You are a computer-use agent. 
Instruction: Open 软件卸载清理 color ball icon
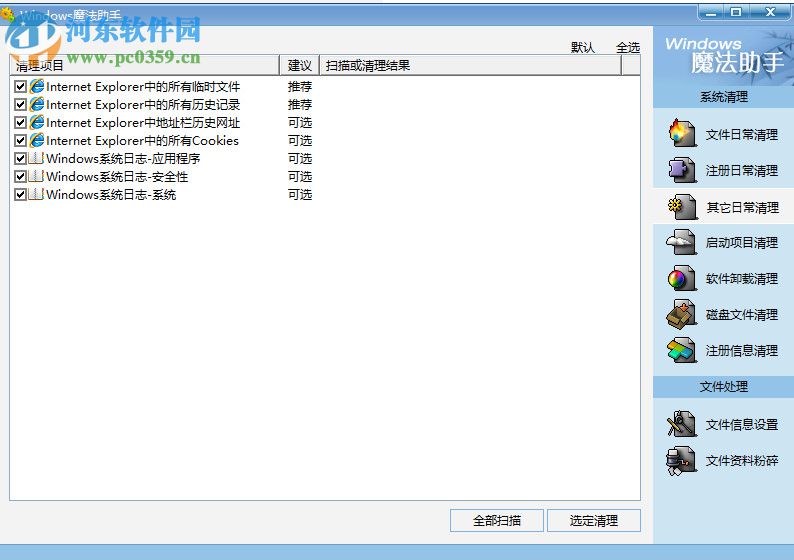click(682, 278)
